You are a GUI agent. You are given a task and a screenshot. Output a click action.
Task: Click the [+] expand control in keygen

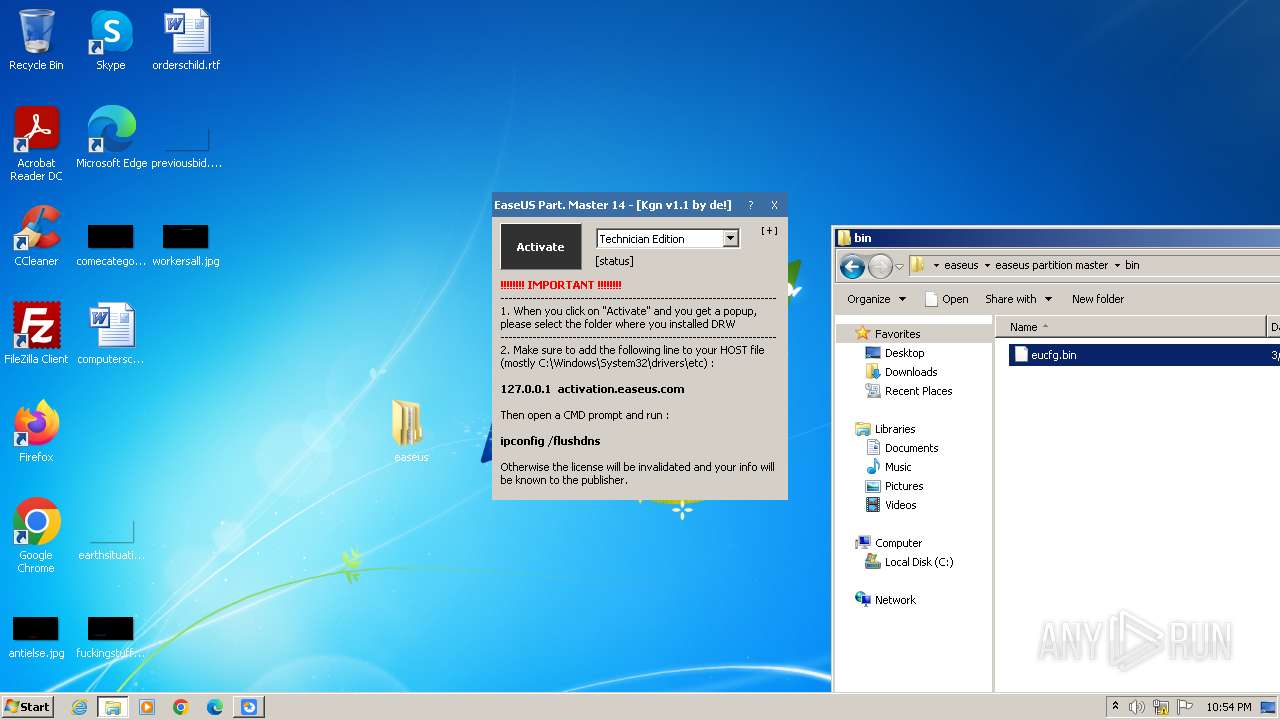(769, 231)
